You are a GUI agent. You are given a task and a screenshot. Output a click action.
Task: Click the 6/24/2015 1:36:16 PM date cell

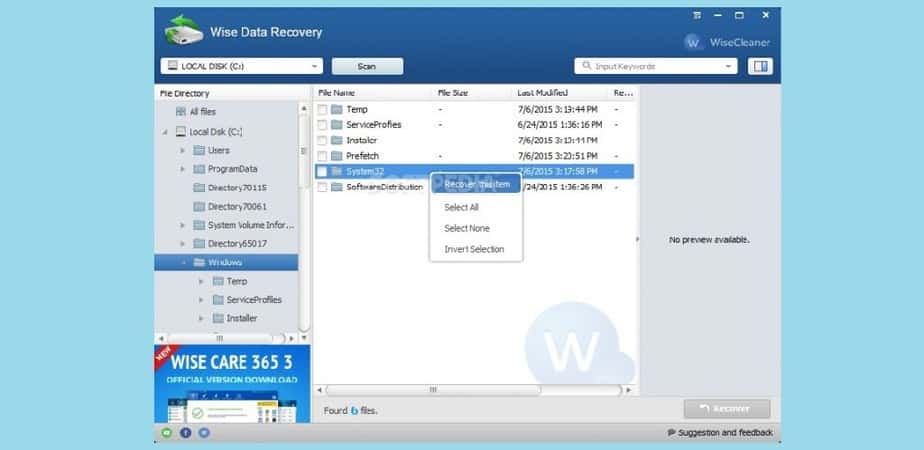560,125
